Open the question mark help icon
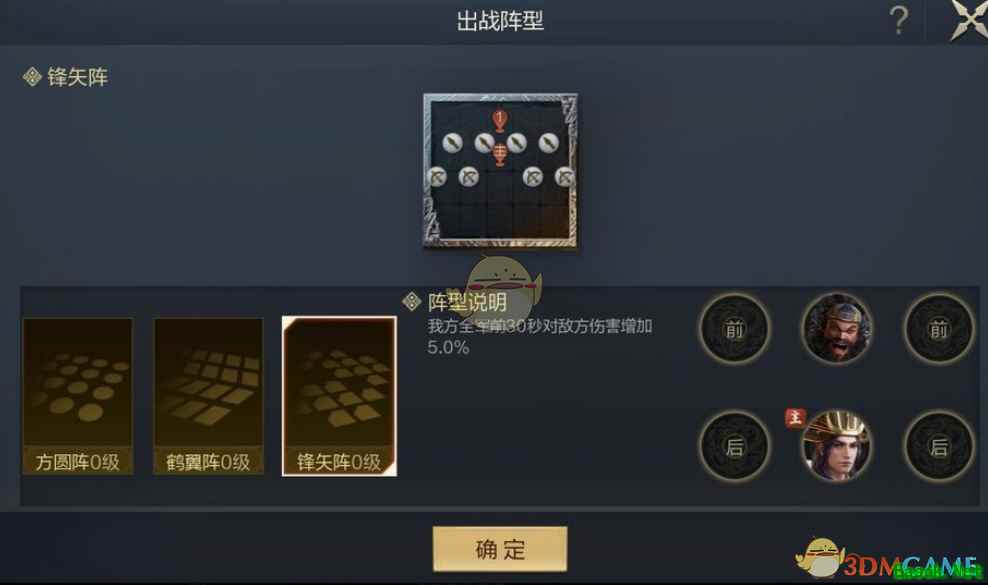The image size is (988, 585). pyautogui.click(x=899, y=21)
